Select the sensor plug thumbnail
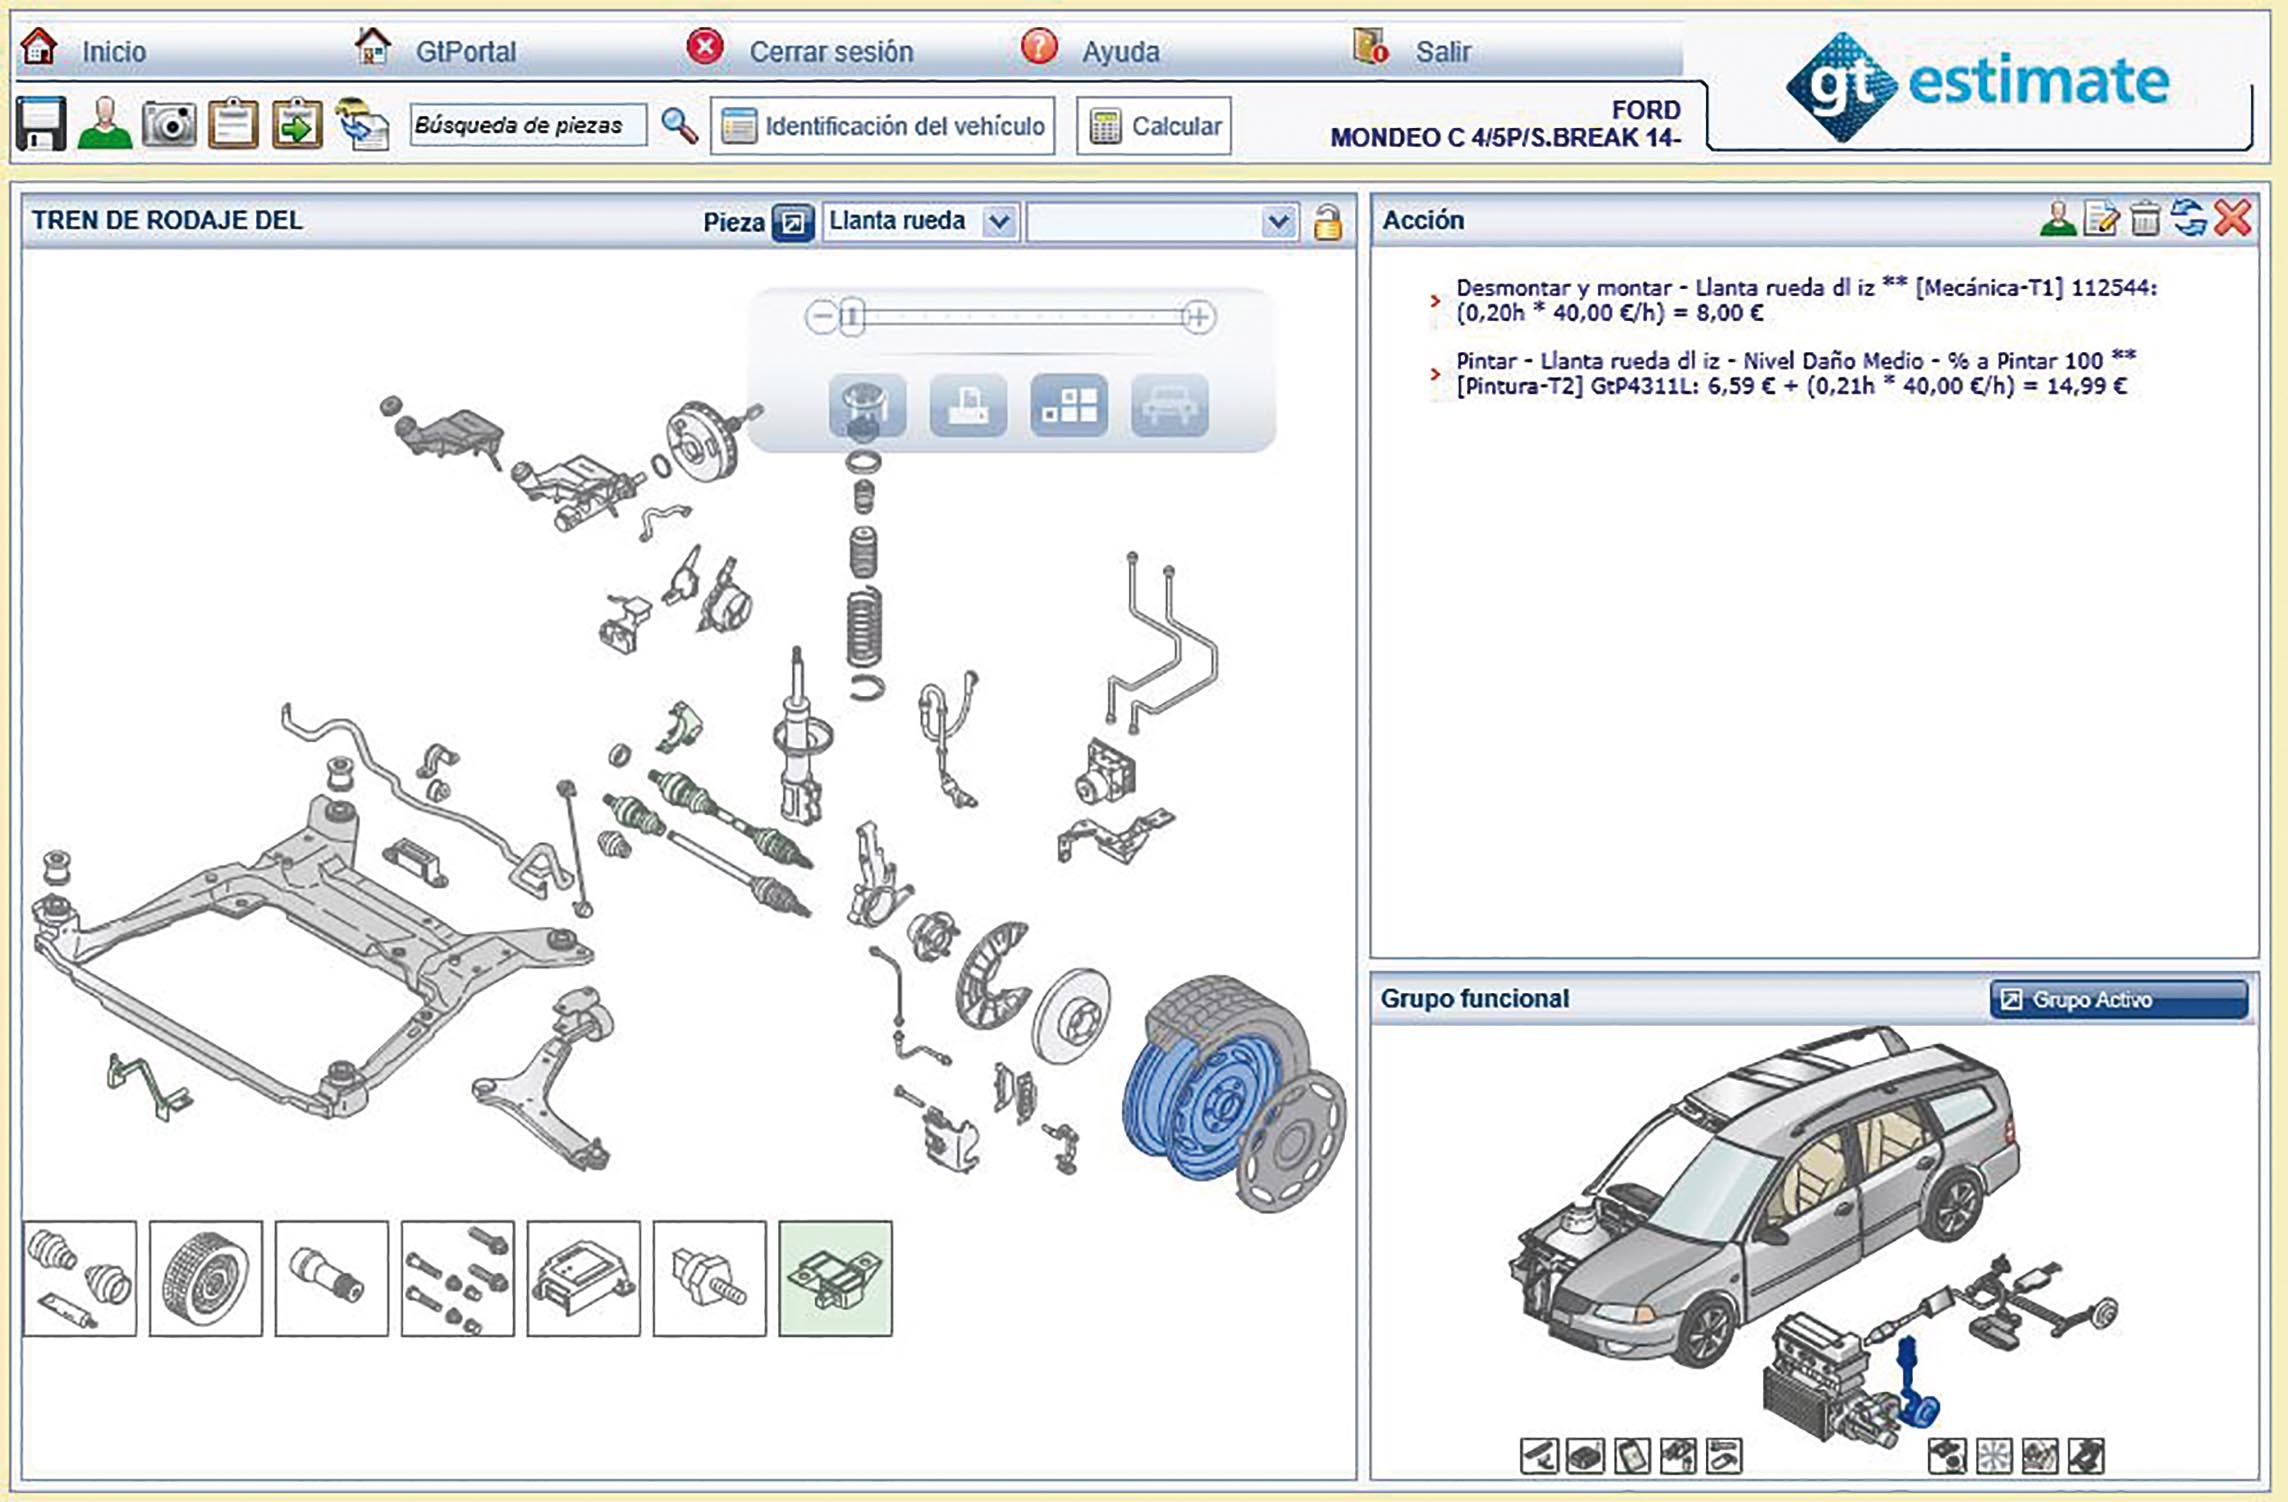The width and height of the screenshot is (2288, 1502). [710, 1278]
